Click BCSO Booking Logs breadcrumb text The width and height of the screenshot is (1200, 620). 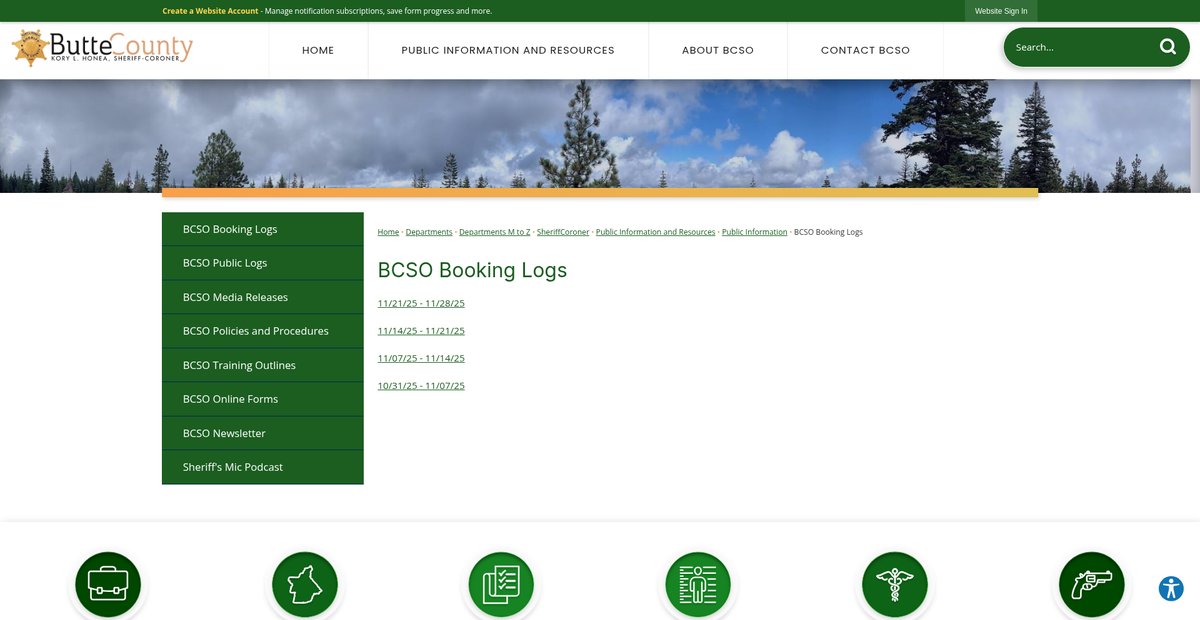tap(828, 232)
